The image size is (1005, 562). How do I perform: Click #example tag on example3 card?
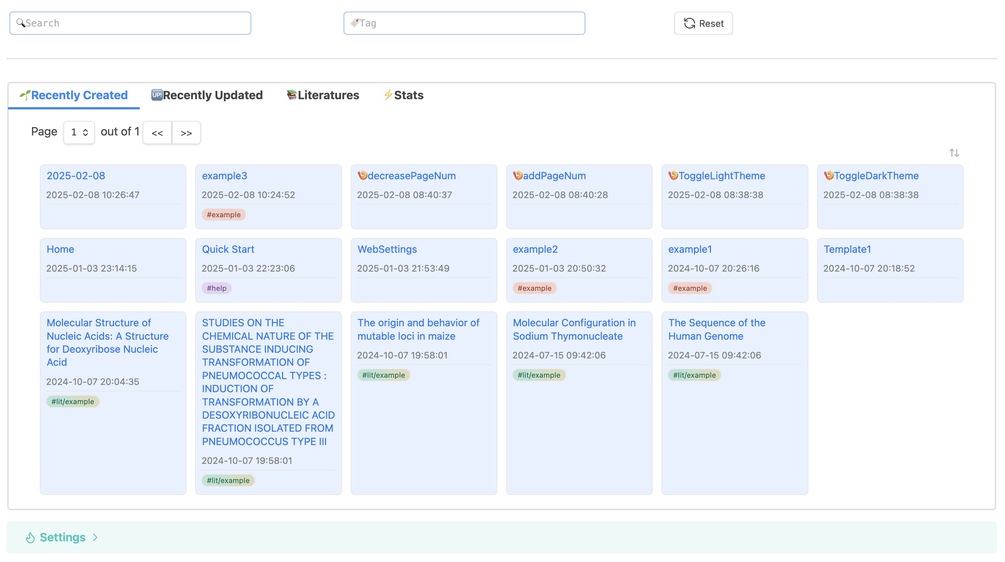(x=224, y=215)
